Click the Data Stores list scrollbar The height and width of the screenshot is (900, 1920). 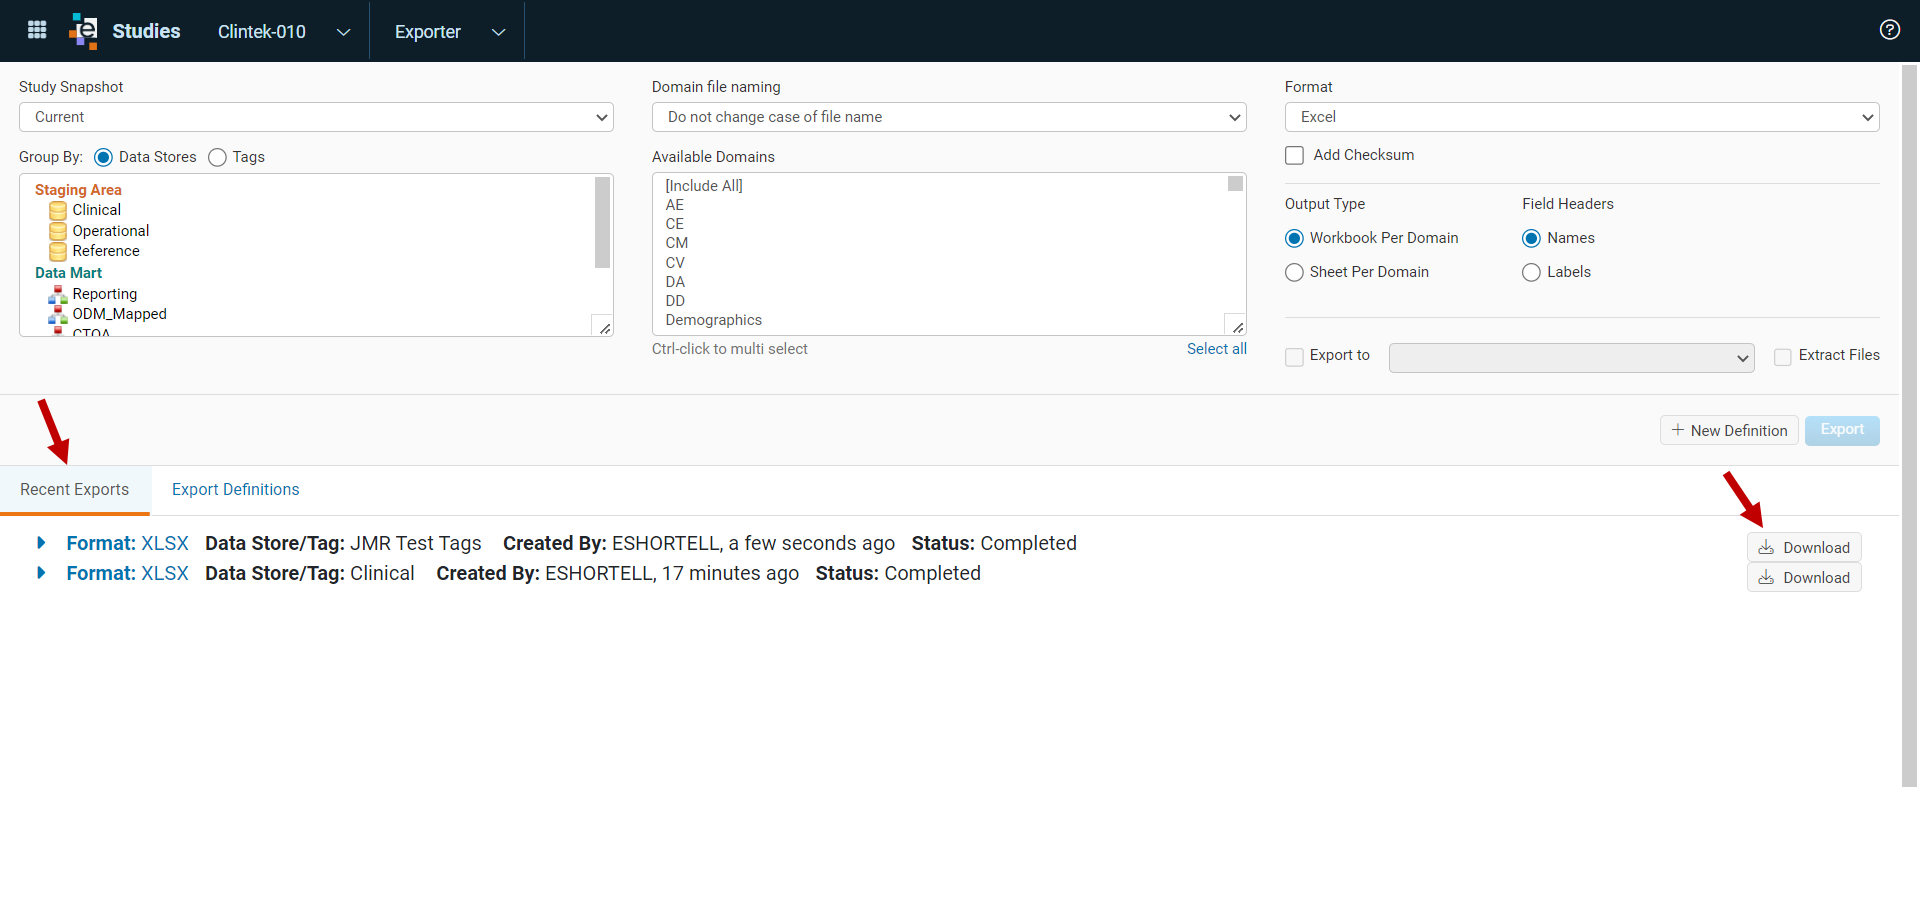[602, 223]
